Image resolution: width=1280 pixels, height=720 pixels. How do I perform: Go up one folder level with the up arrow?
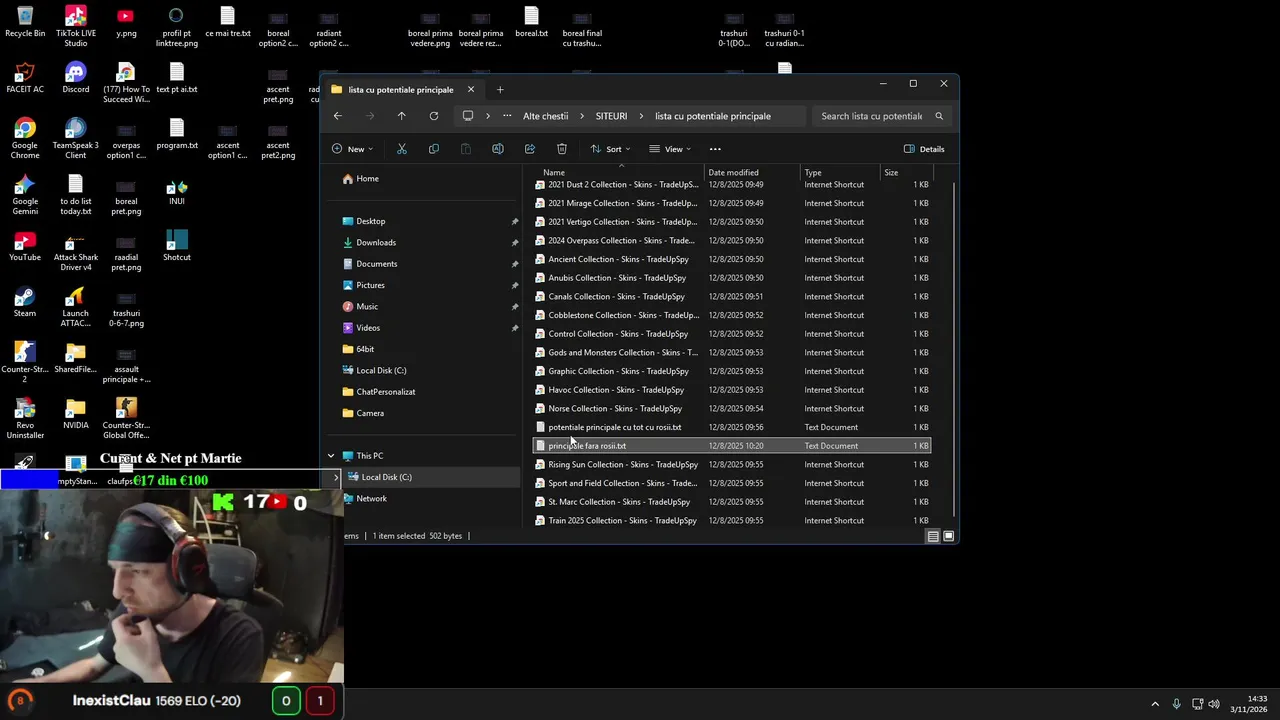pos(401,116)
